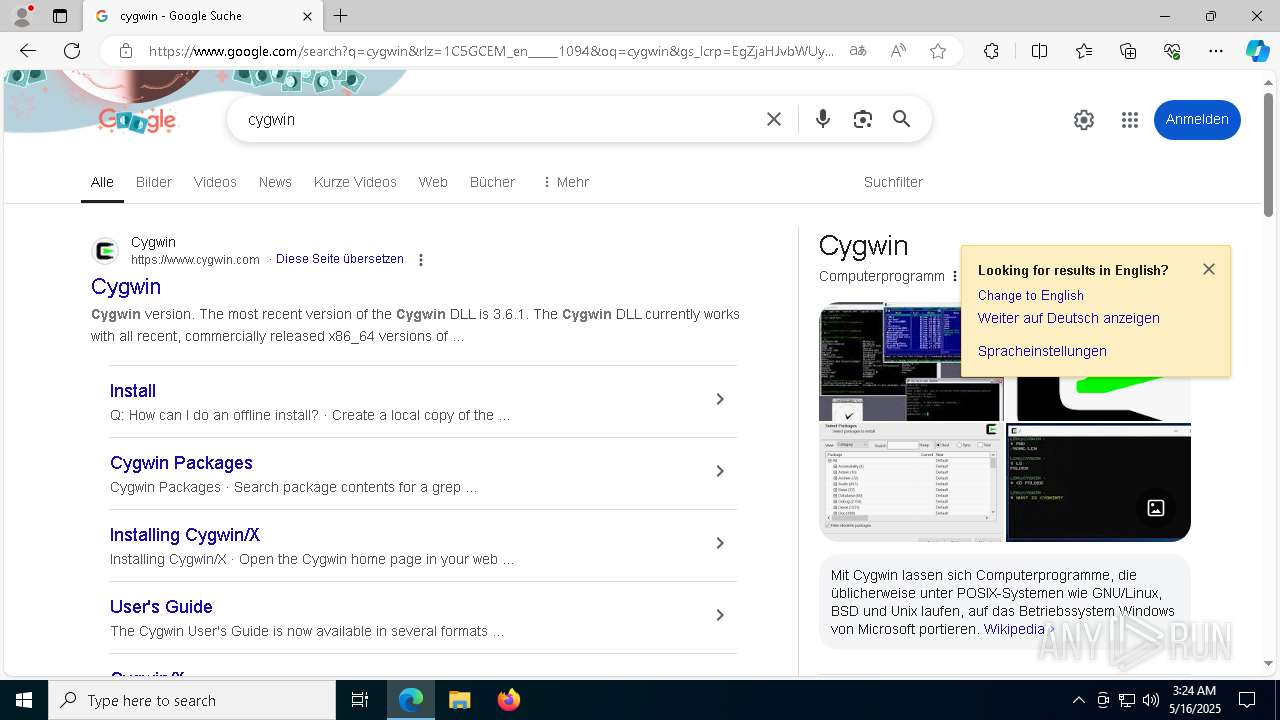The height and width of the screenshot is (720, 1280).
Task: Click Change to English link
Action: pos(1031,296)
